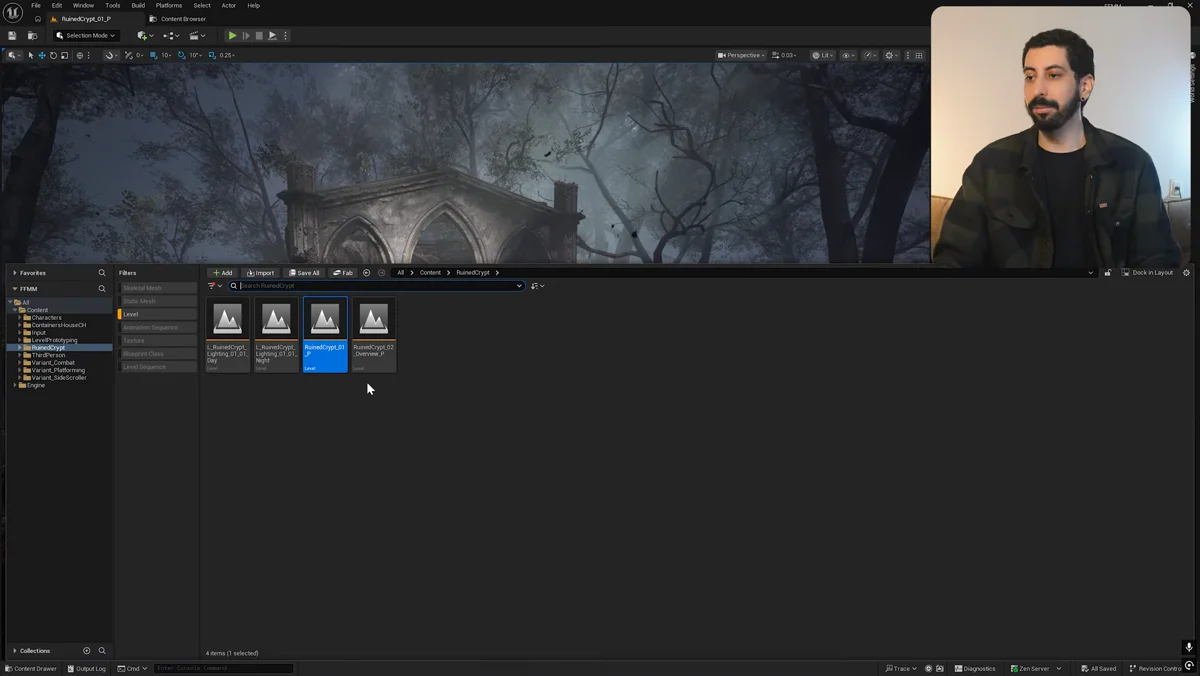Open Fab from the Content Browser

coord(343,272)
